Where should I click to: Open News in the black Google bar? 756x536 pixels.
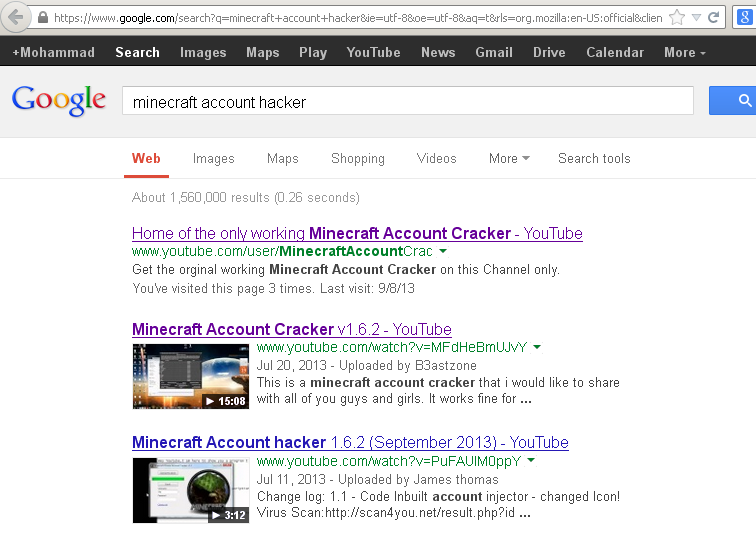(x=438, y=52)
